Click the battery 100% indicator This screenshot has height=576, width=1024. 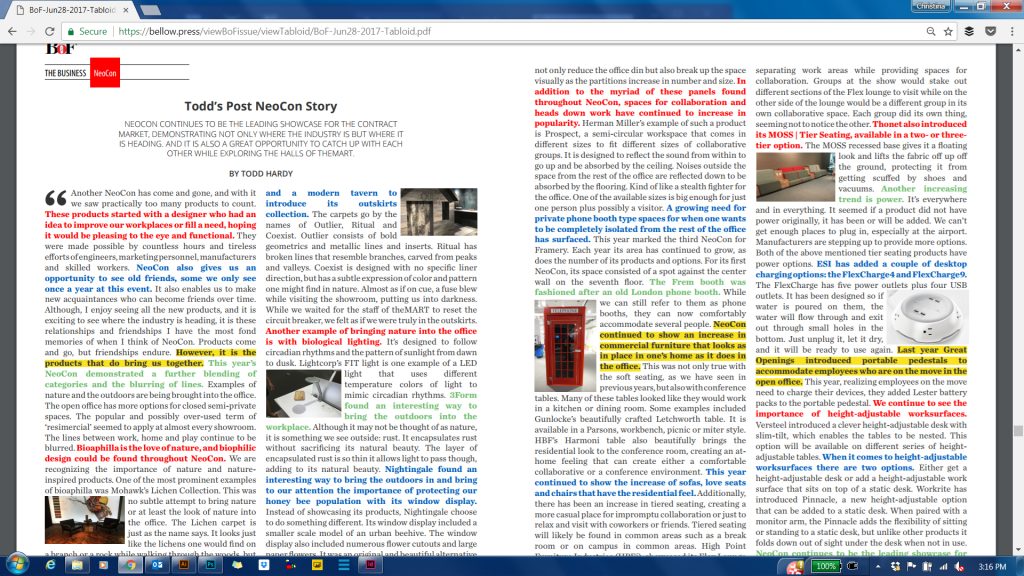click(x=825, y=566)
